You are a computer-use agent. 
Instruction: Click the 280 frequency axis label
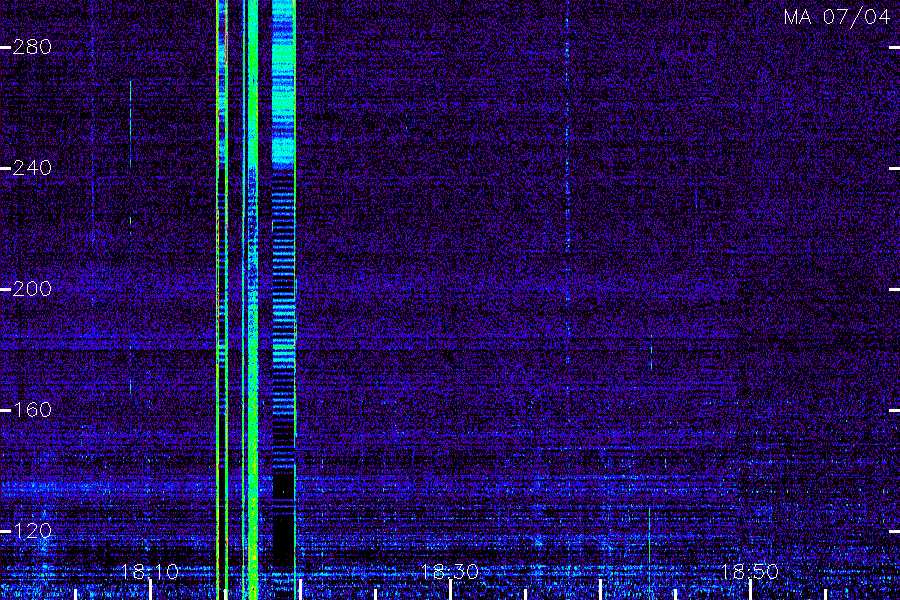click(x=32, y=47)
